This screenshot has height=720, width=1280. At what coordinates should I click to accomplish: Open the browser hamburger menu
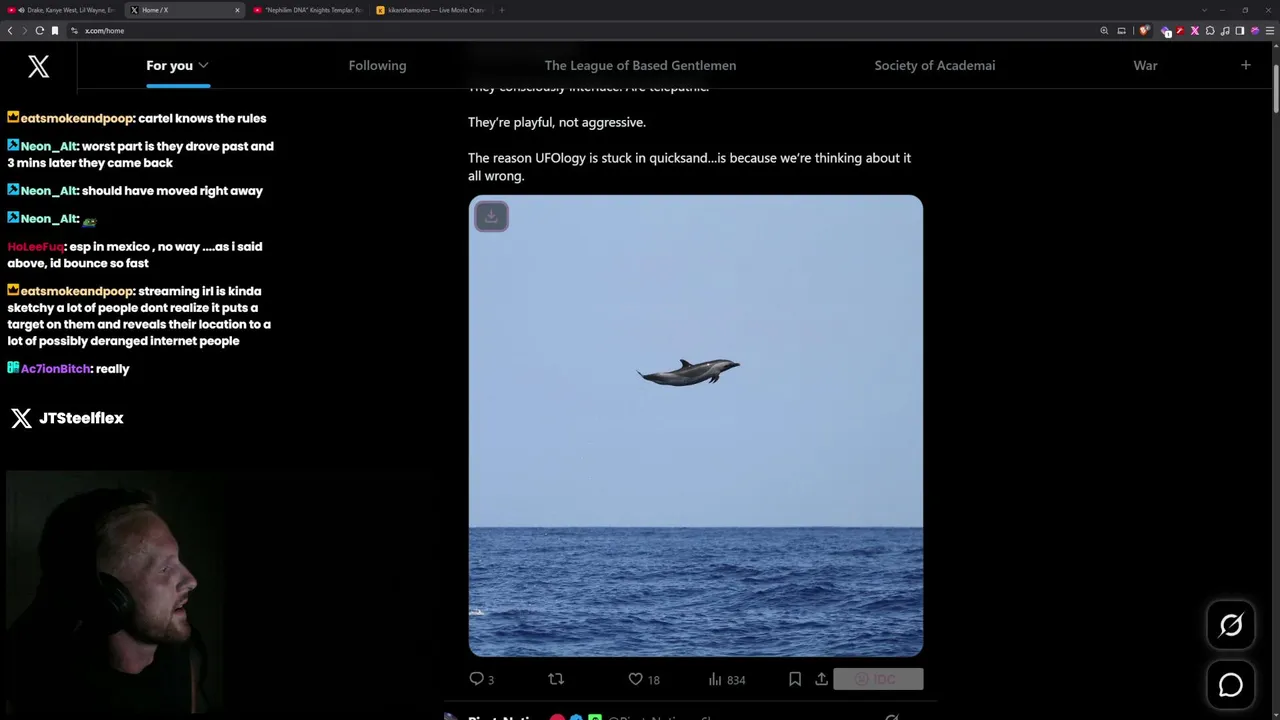pyautogui.click(x=1270, y=31)
